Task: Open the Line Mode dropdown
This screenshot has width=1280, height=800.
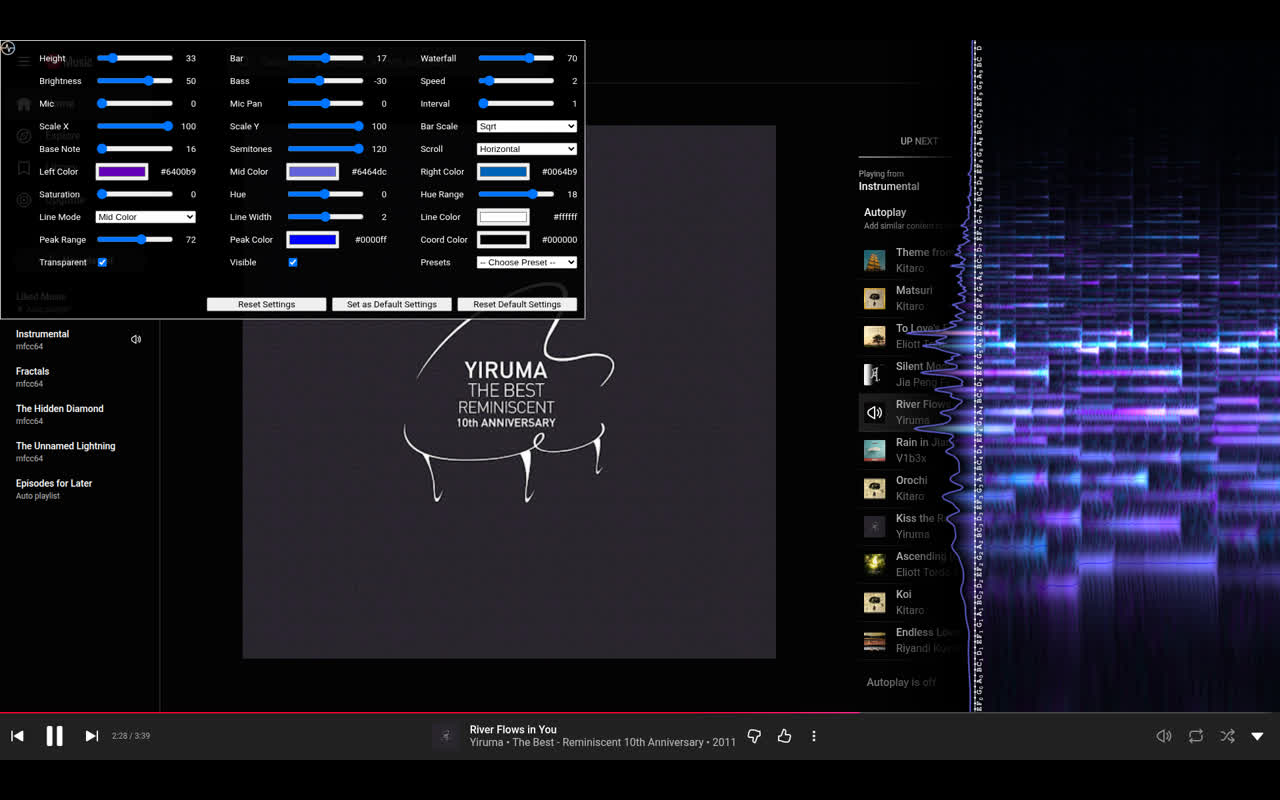Action: click(x=146, y=217)
